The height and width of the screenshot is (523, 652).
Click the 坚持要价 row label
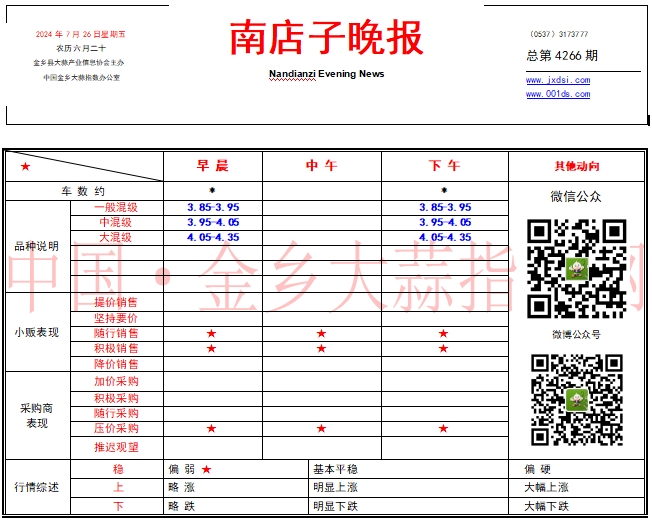coord(116,318)
